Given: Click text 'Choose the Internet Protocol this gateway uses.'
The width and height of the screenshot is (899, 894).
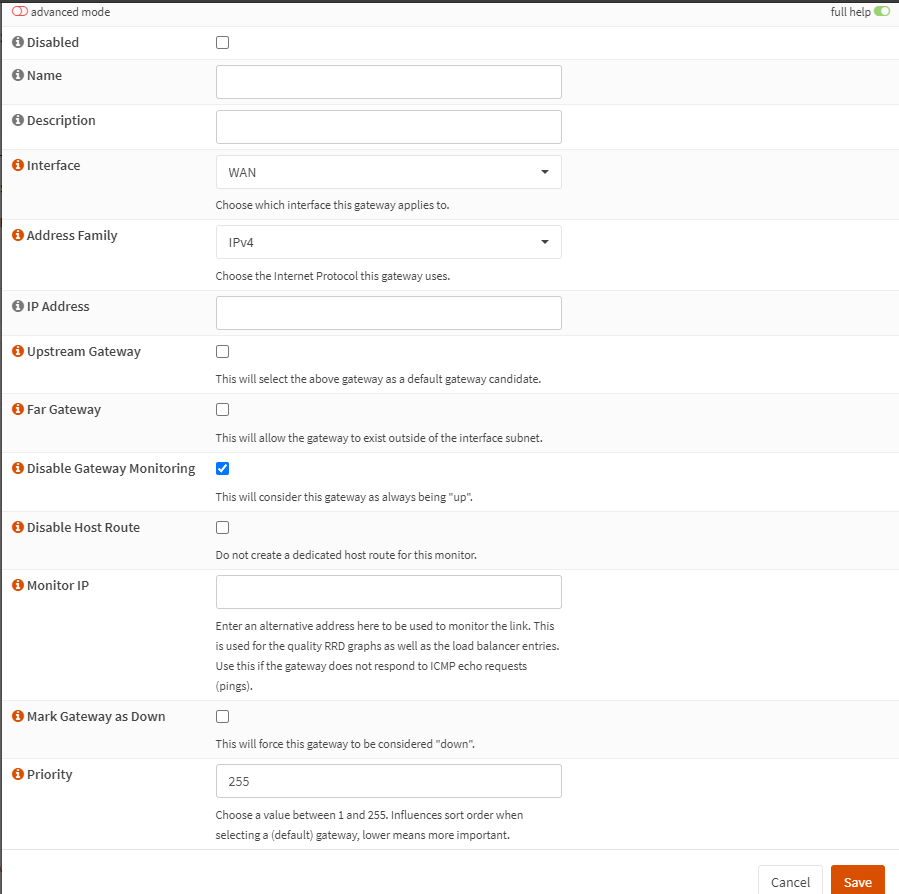Looking at the screenshot, I should [333, 276].
